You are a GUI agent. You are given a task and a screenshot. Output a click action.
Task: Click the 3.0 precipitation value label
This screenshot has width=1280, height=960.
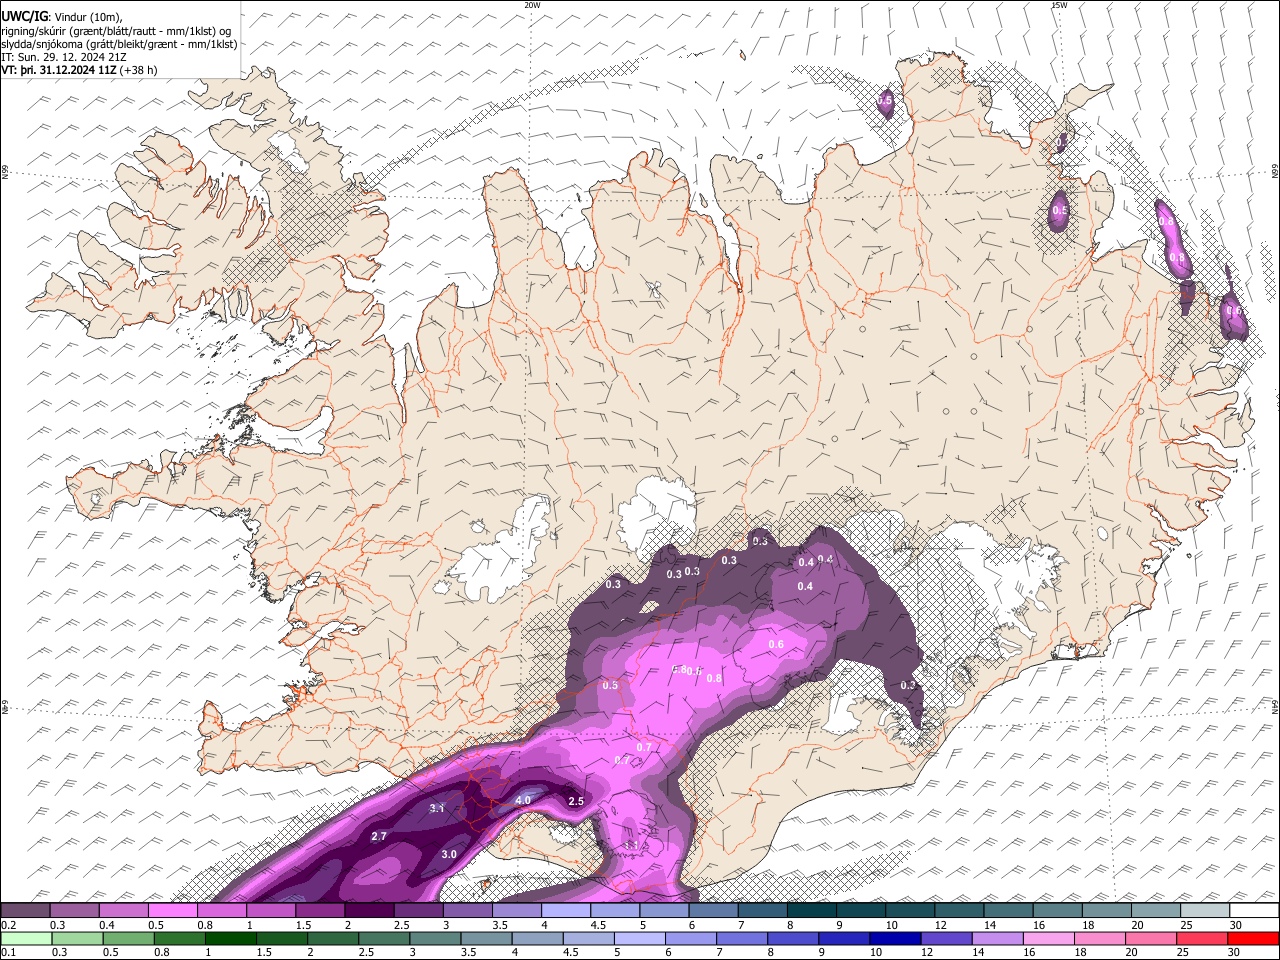[x=449, y=855]
